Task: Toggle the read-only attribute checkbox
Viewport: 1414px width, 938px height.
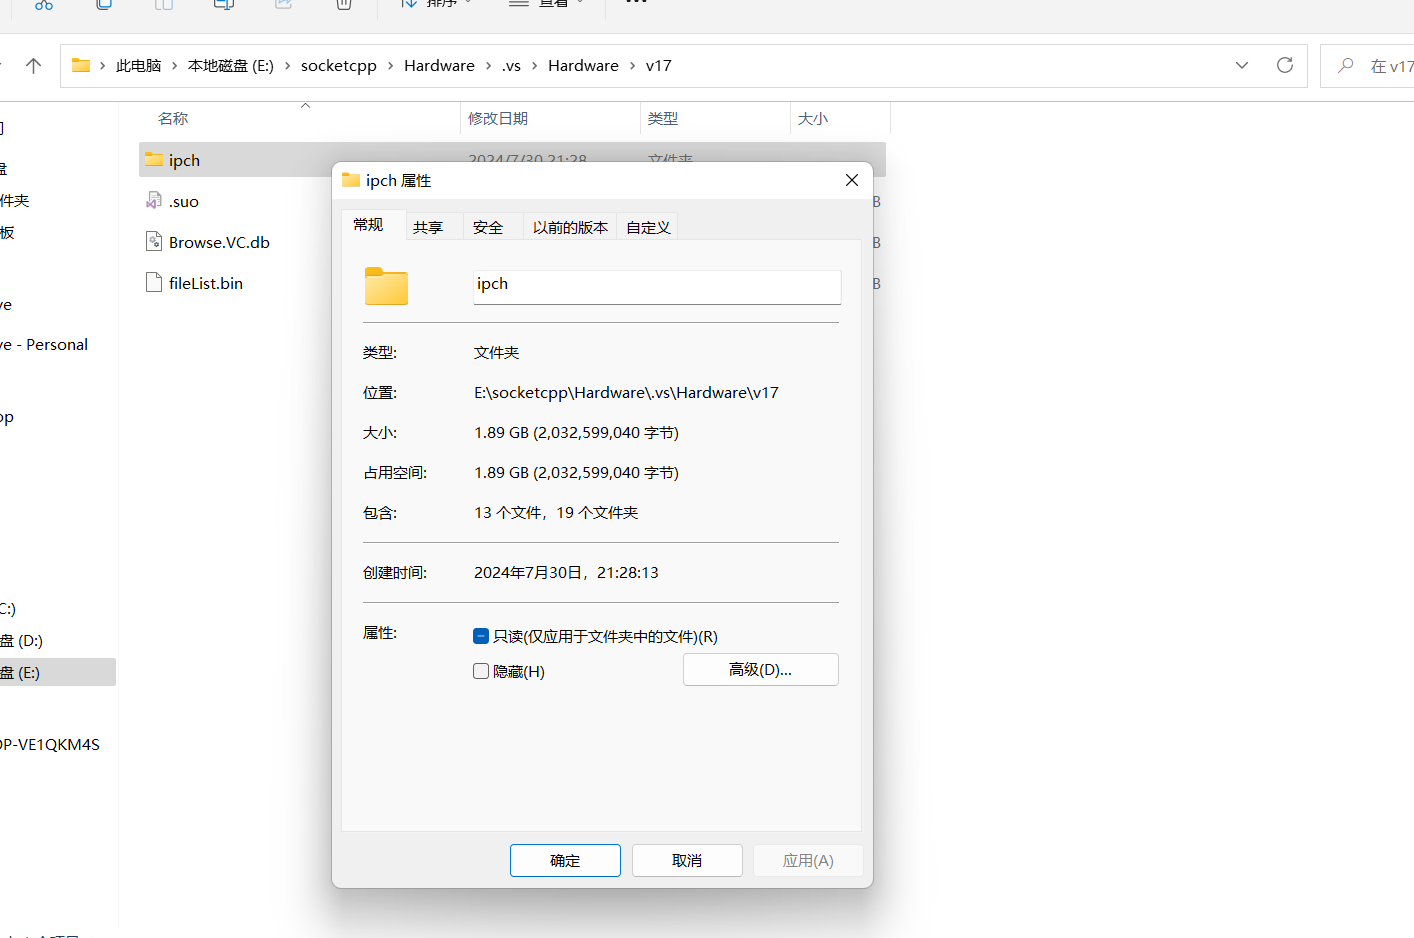Action: pos(481,636)
